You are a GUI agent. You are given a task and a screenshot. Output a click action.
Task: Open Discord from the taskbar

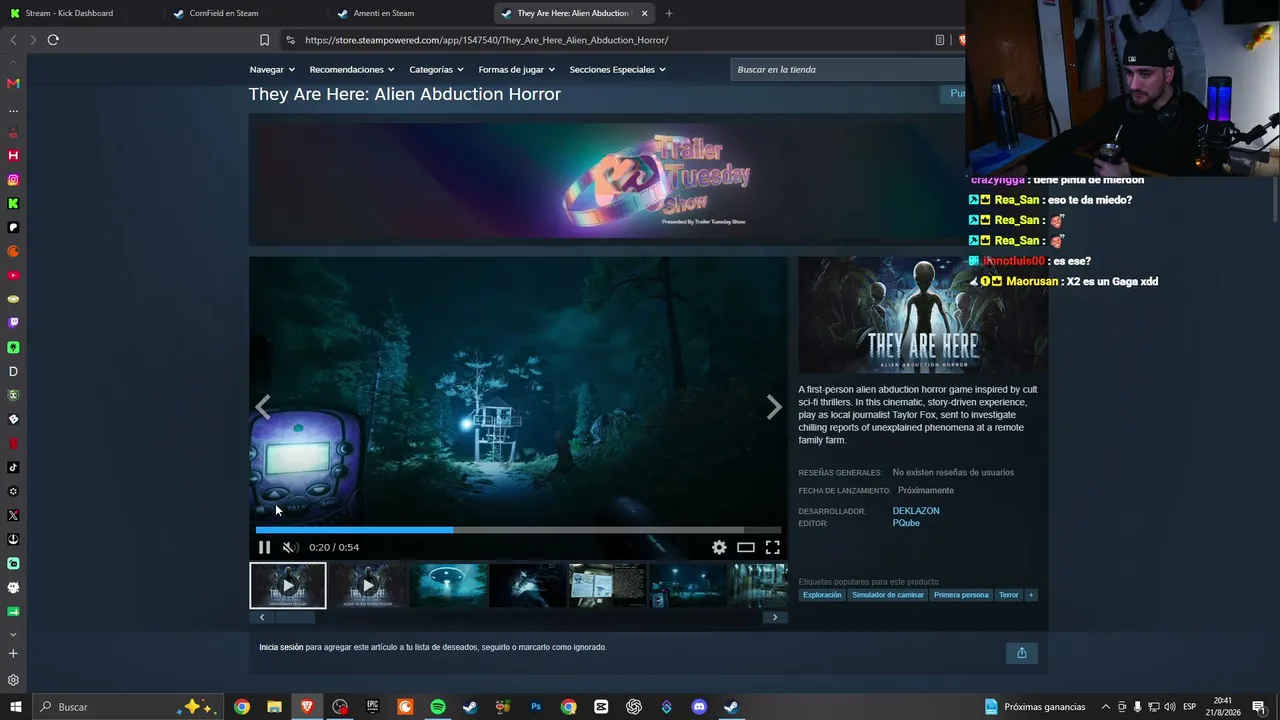[699, 707]
